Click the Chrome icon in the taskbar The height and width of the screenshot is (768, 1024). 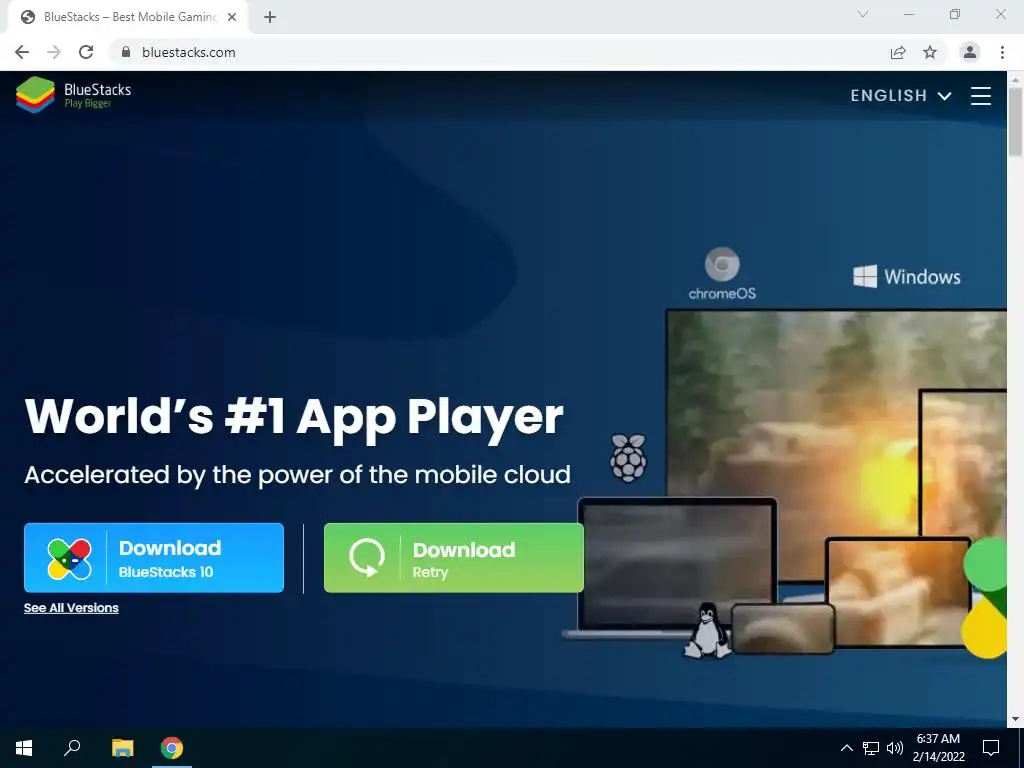172,748
